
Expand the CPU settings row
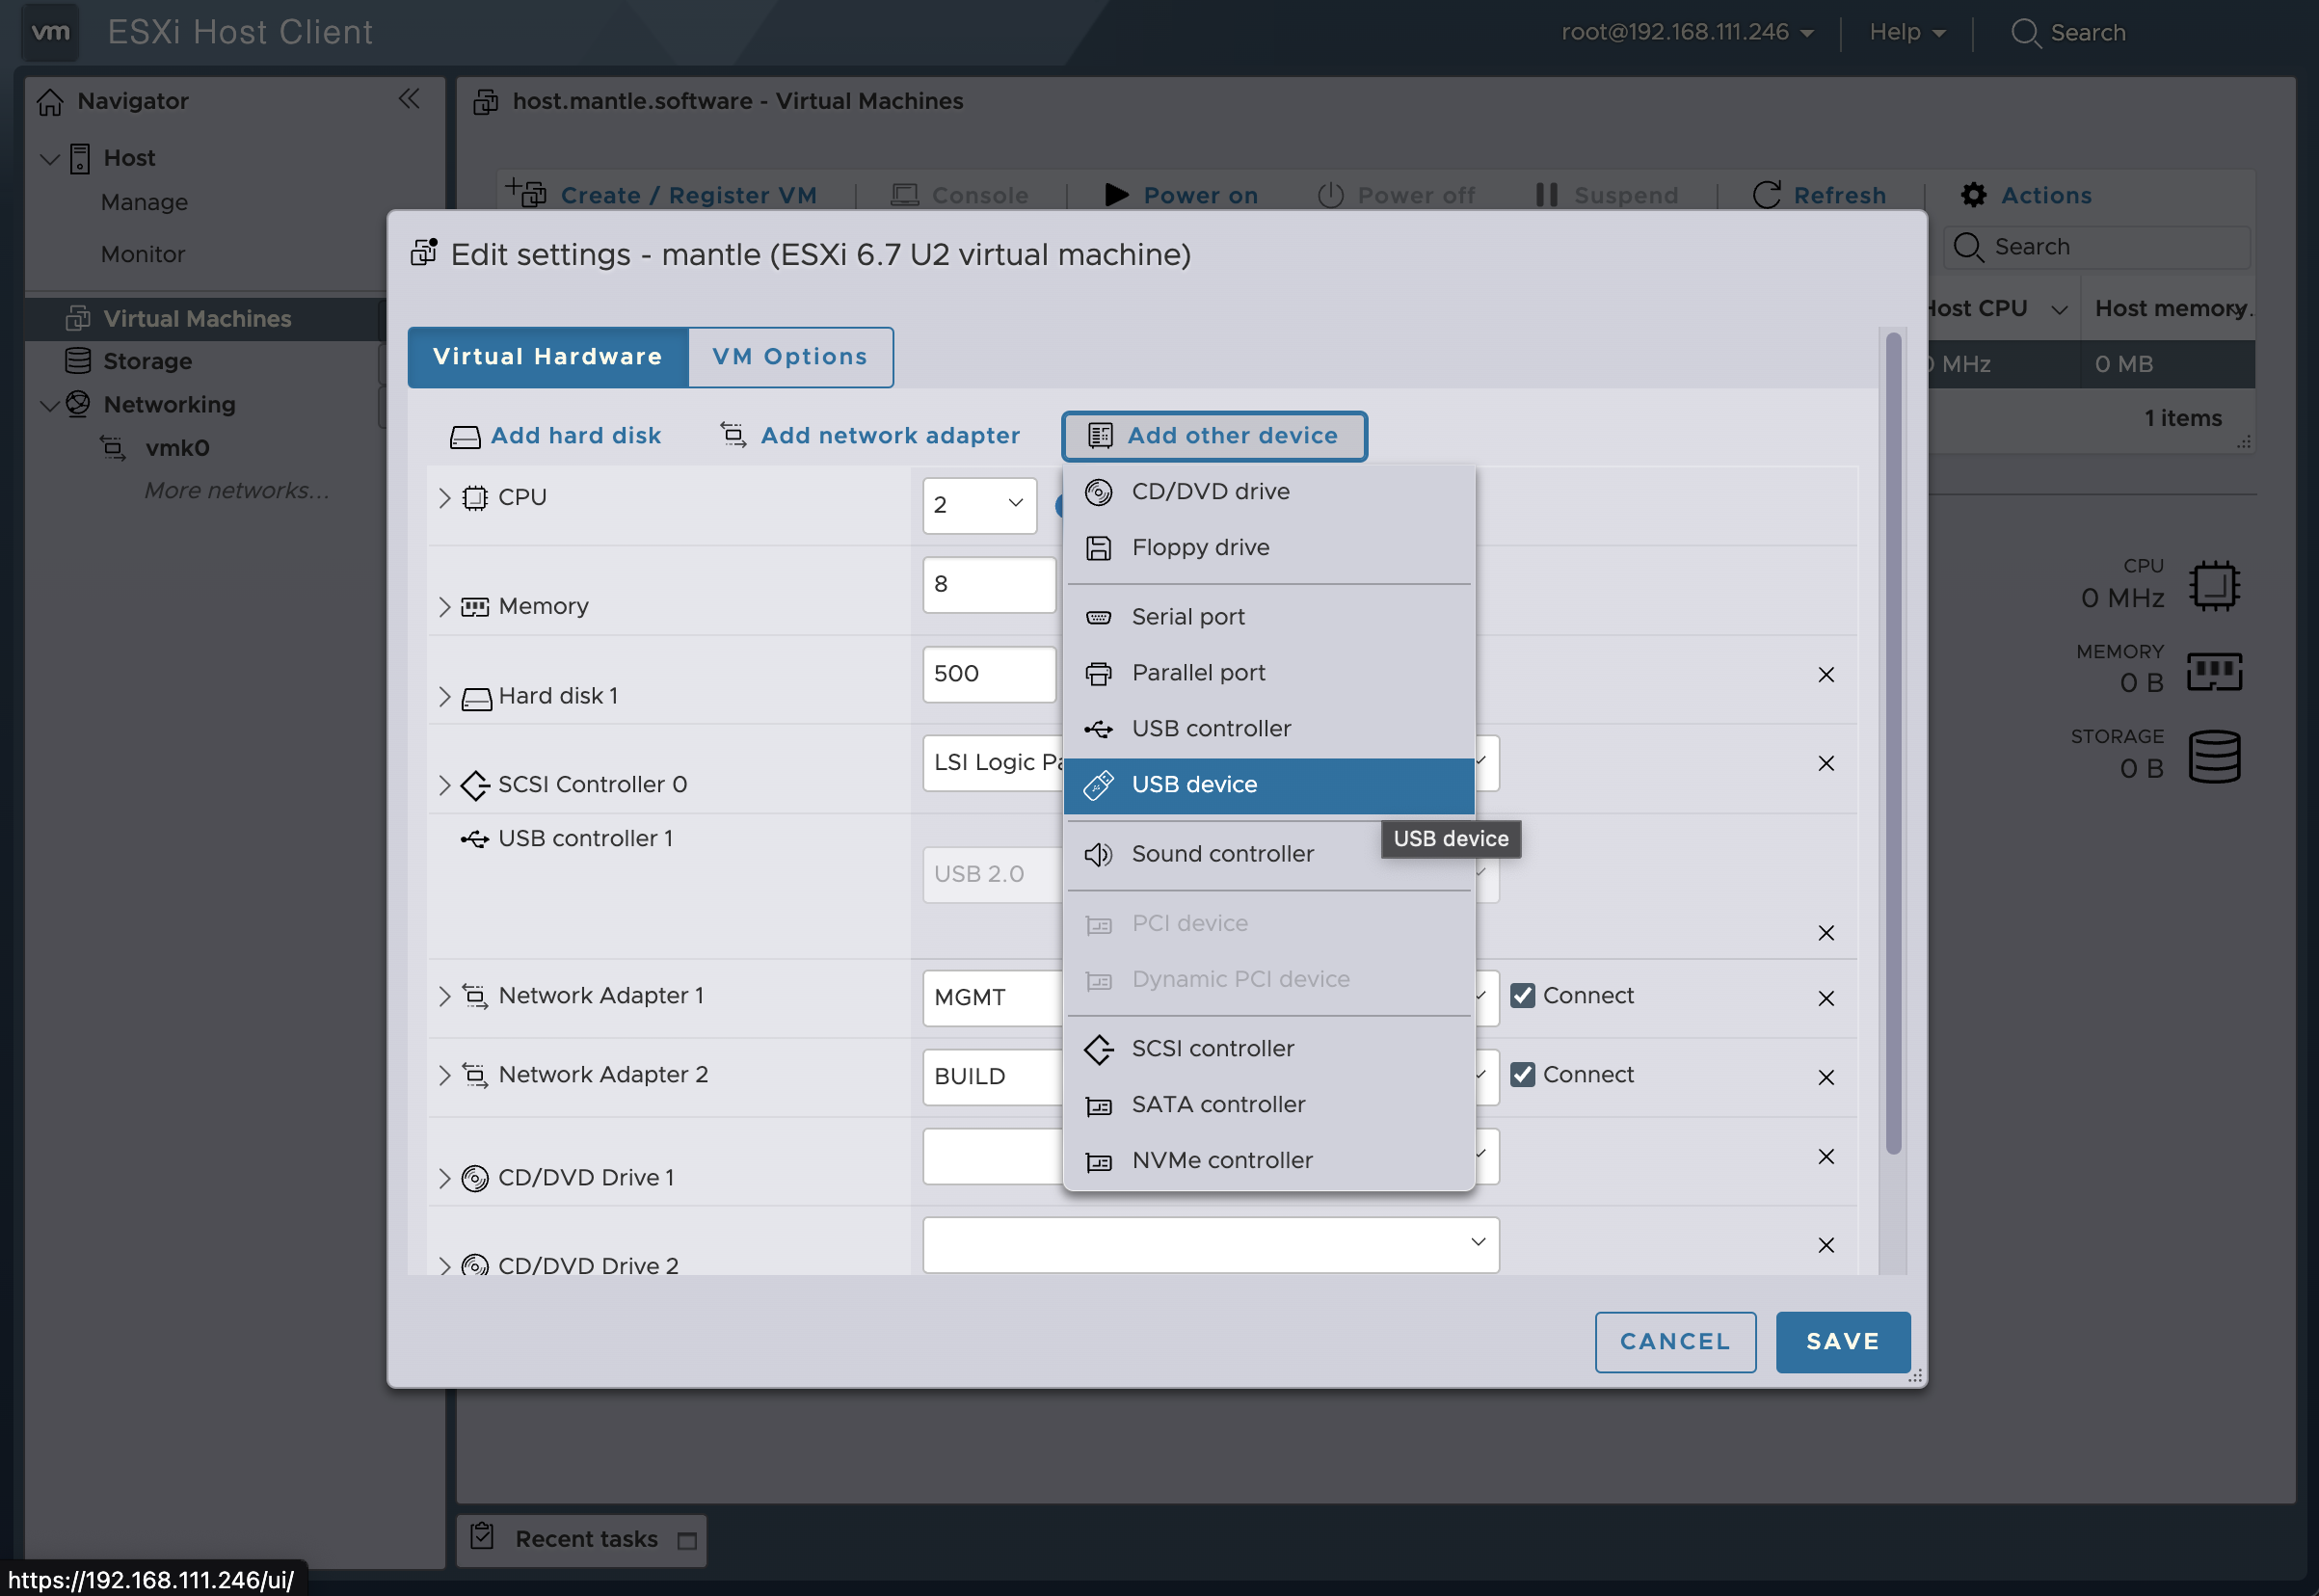pyautogui.click(x=444, y=498)
